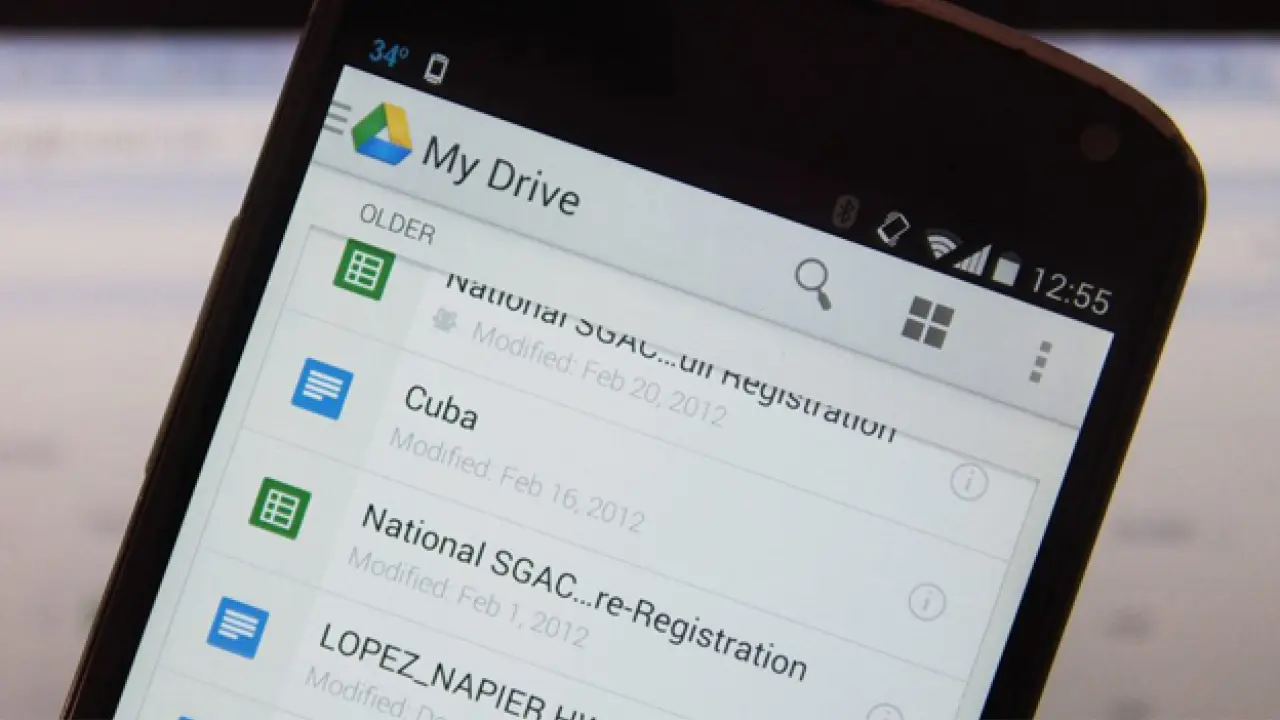Tap the OLDER section header
1280x720 pixels.
(396, 225)
